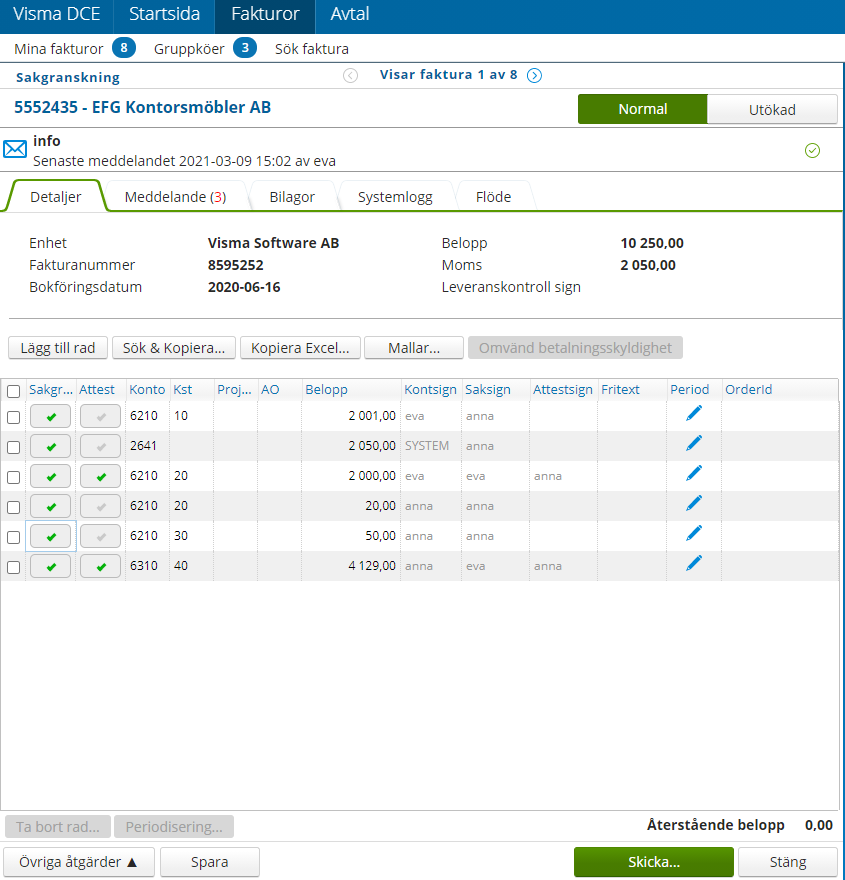
Task: Select the row checkbox for 50,00
Action: click(13, 537)
